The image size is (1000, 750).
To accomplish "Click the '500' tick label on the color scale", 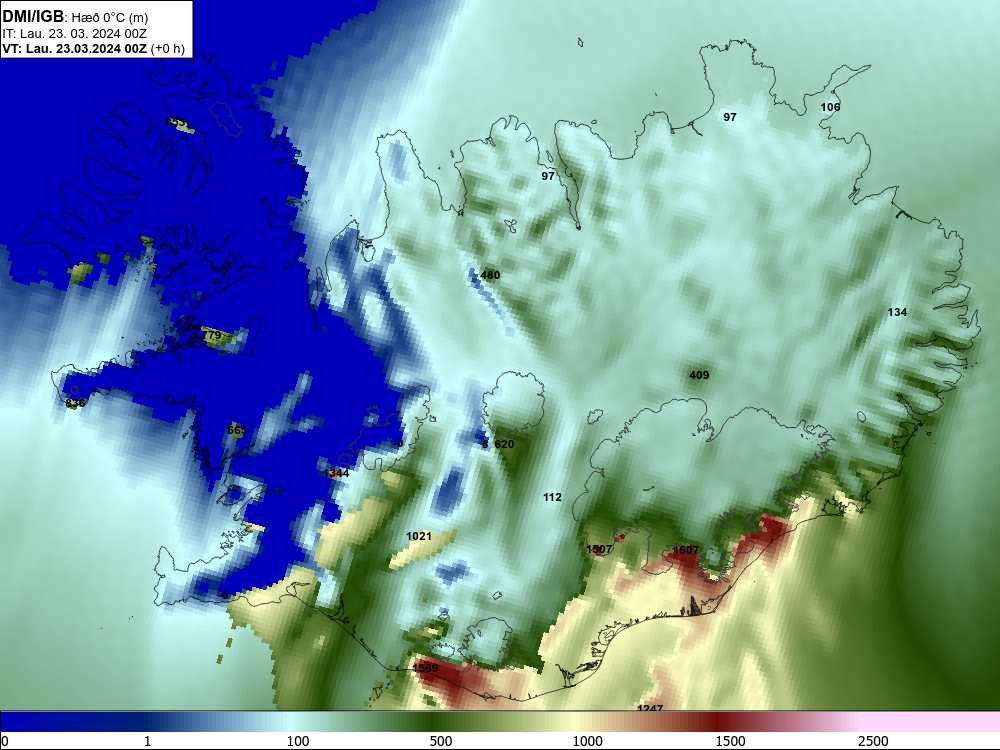I will coord(441,741).
